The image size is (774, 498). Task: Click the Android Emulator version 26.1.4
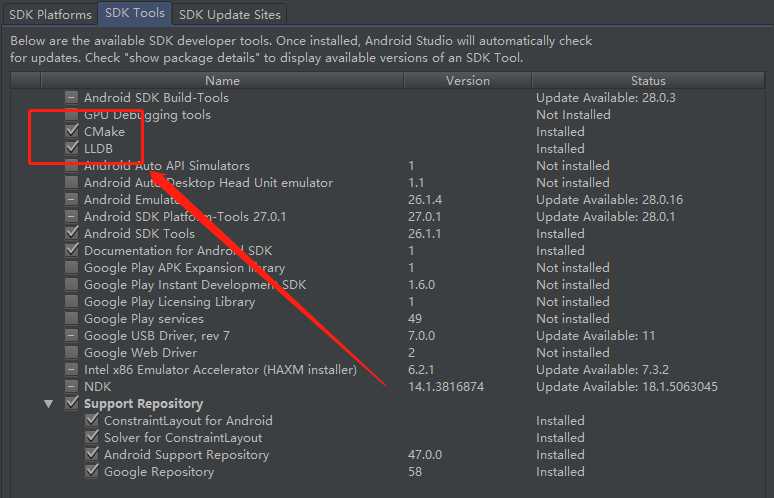point(425,200)
